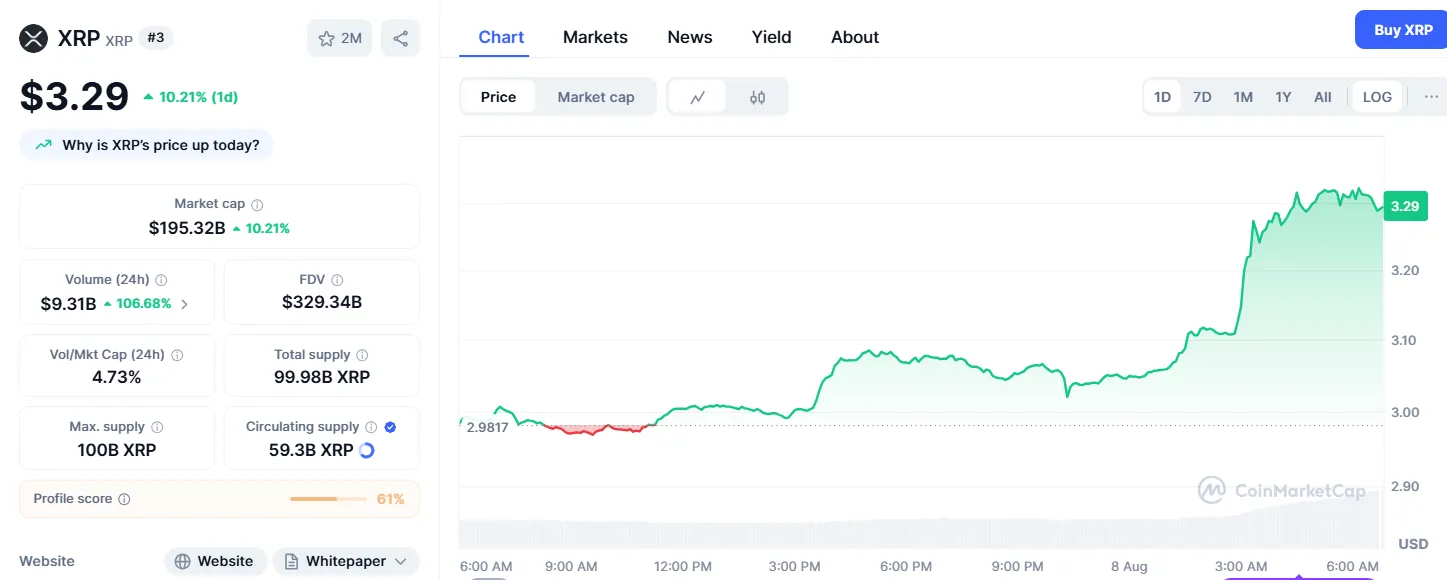Select the 7D time range
Viewport: 1447px width, 580px height.
click(x=1202, y=97)
